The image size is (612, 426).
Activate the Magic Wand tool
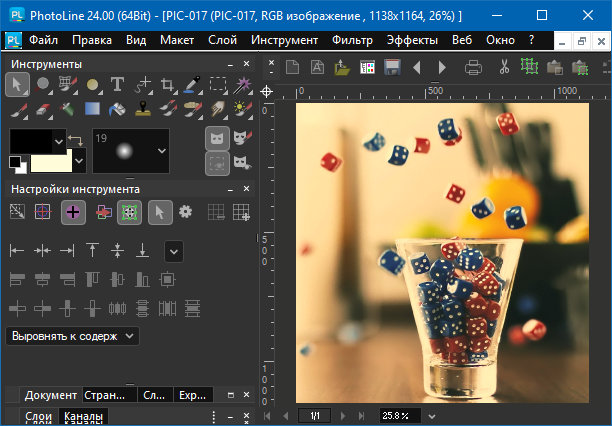coord(242,84)
